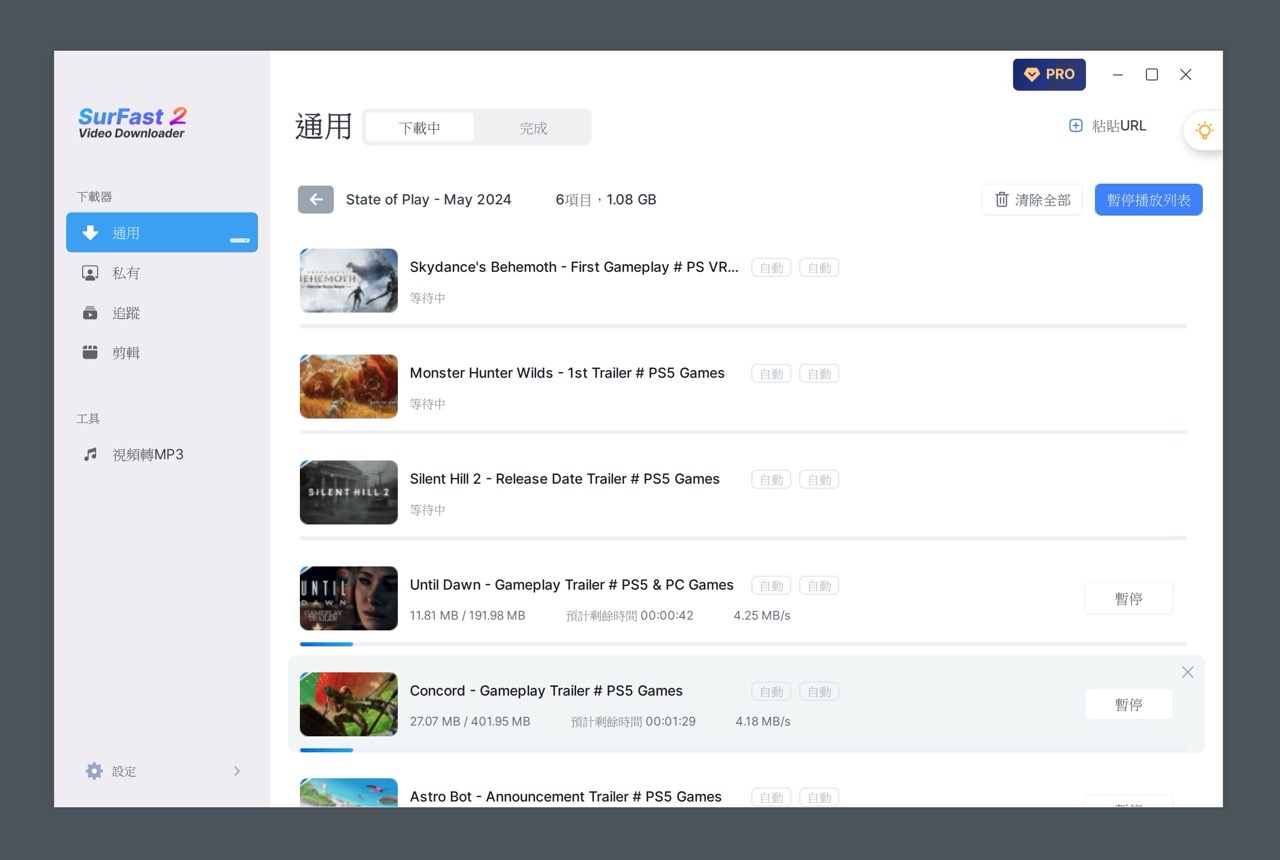This screenshot has width=1280, height=860.
Task: Expand settings via chevron arrow
Action: [237, 771]
